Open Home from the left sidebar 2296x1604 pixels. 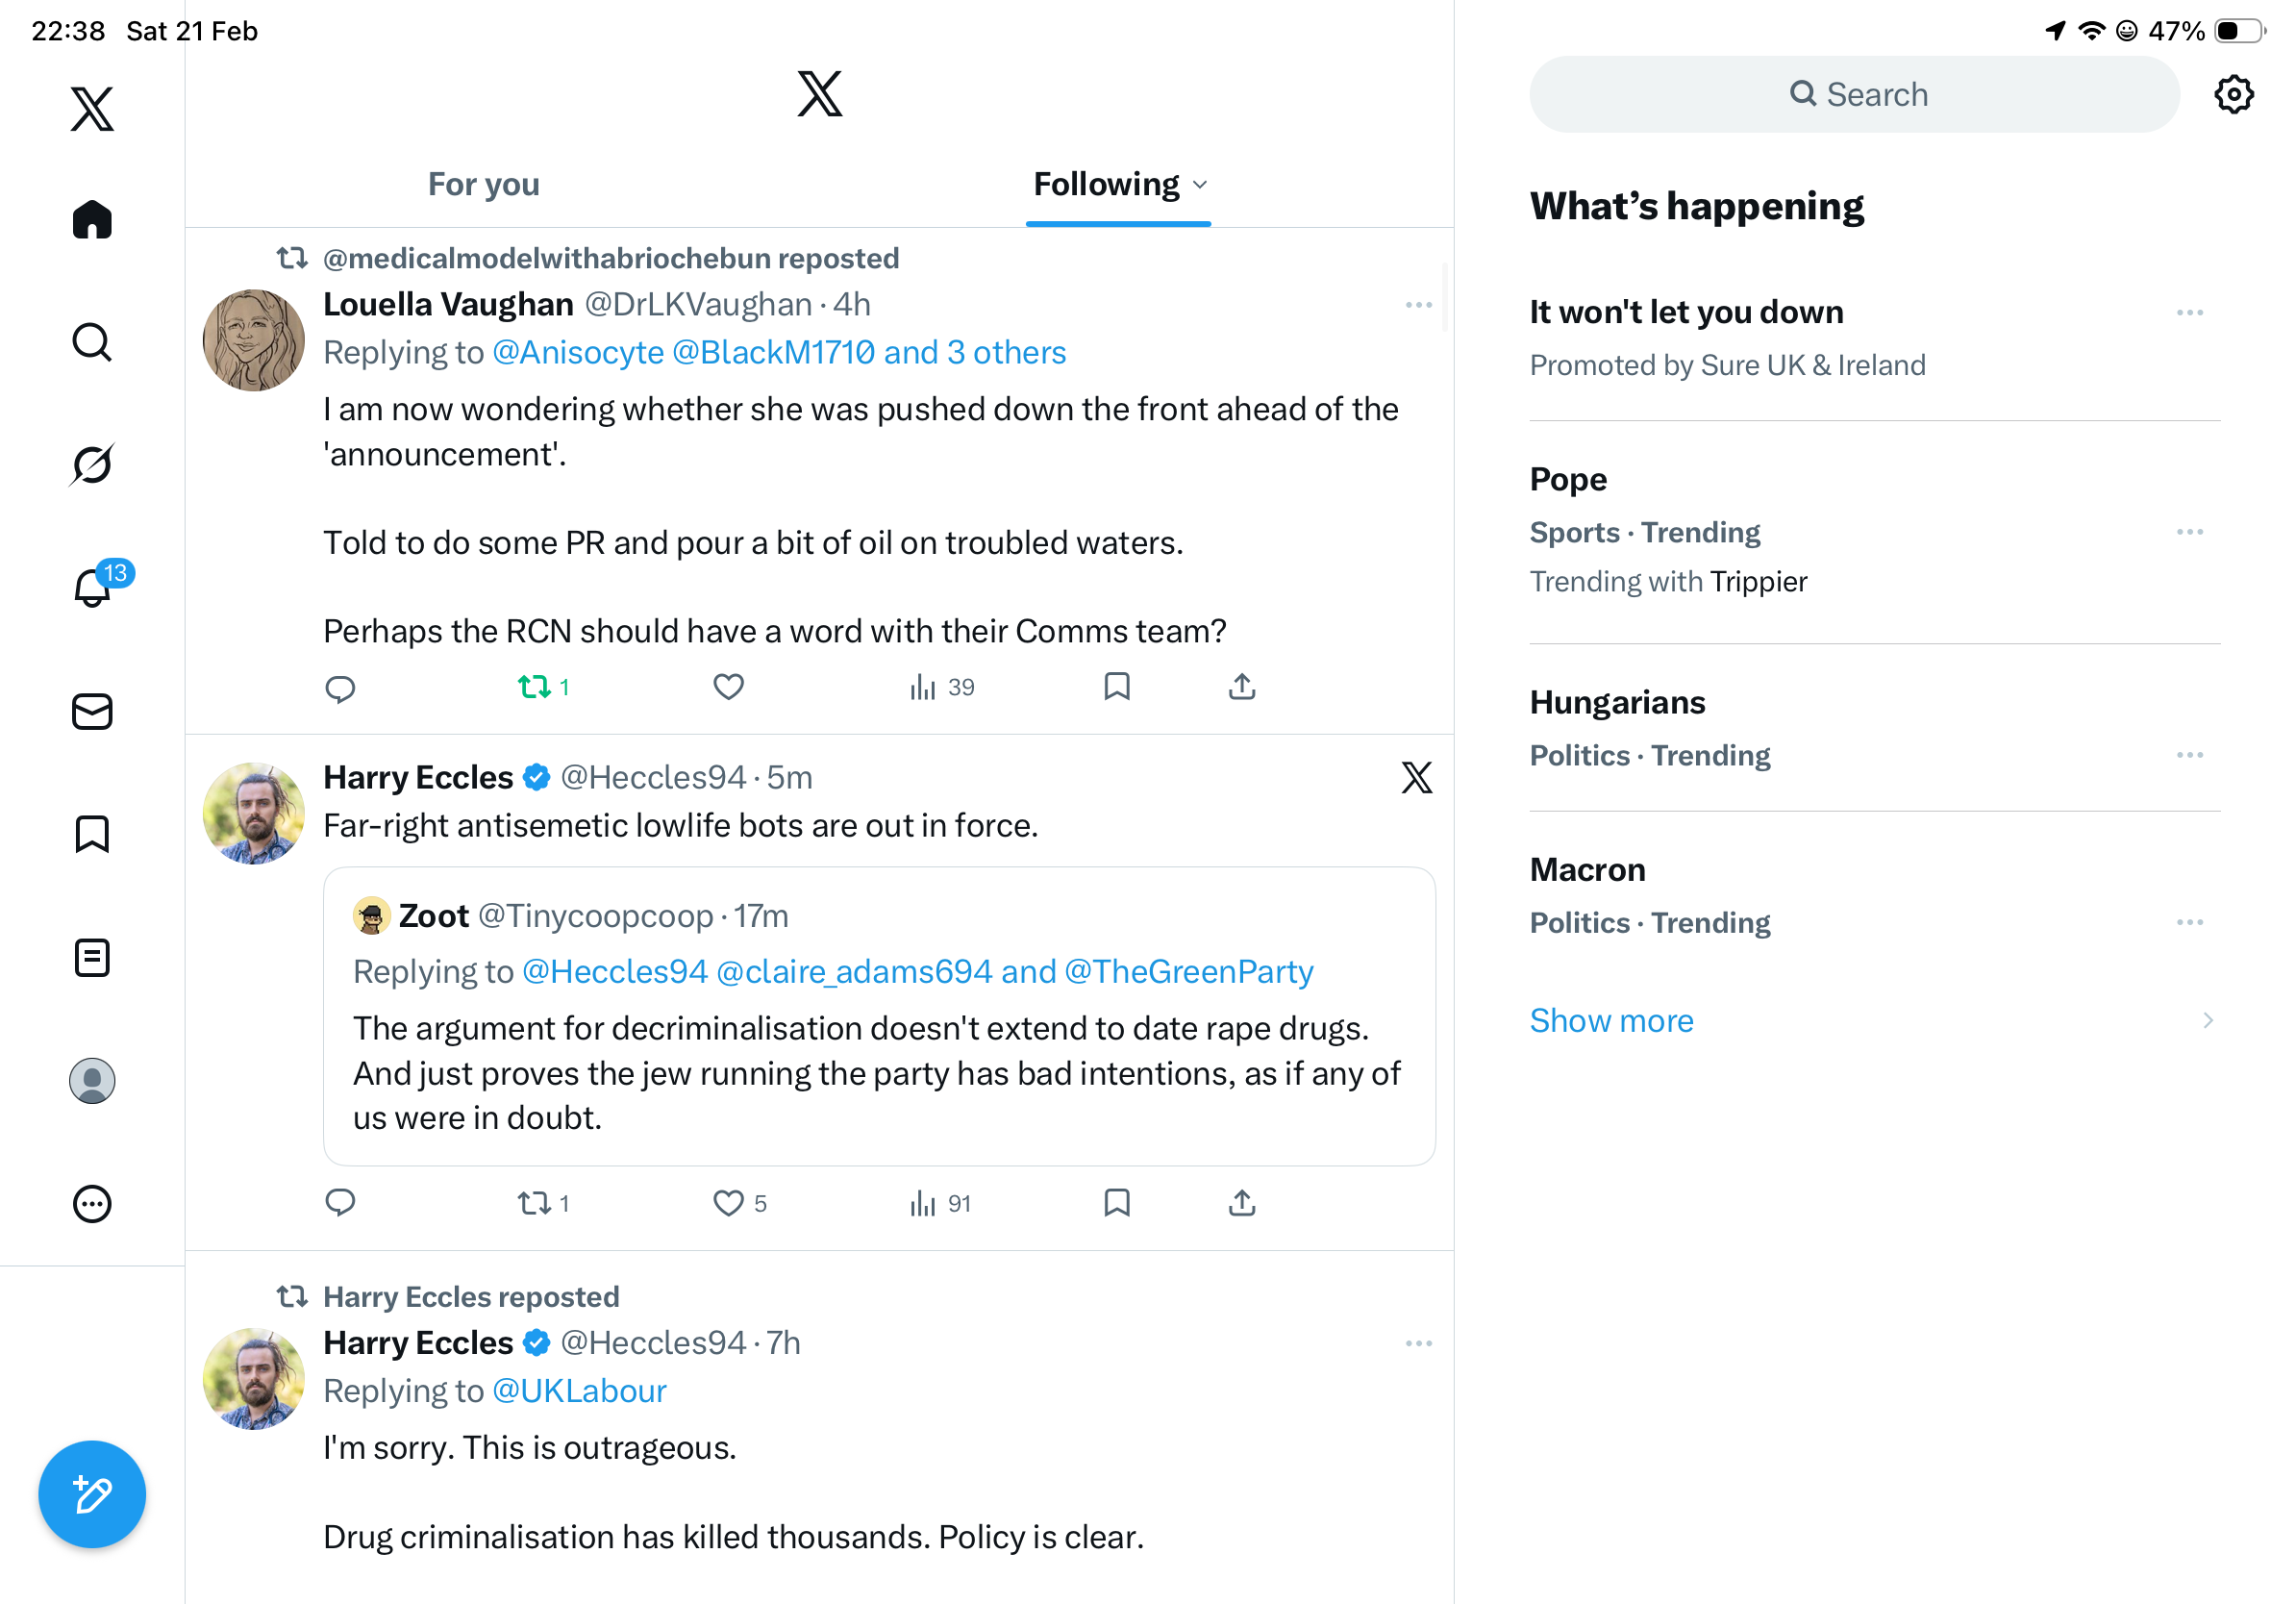[x=92, y=219]
